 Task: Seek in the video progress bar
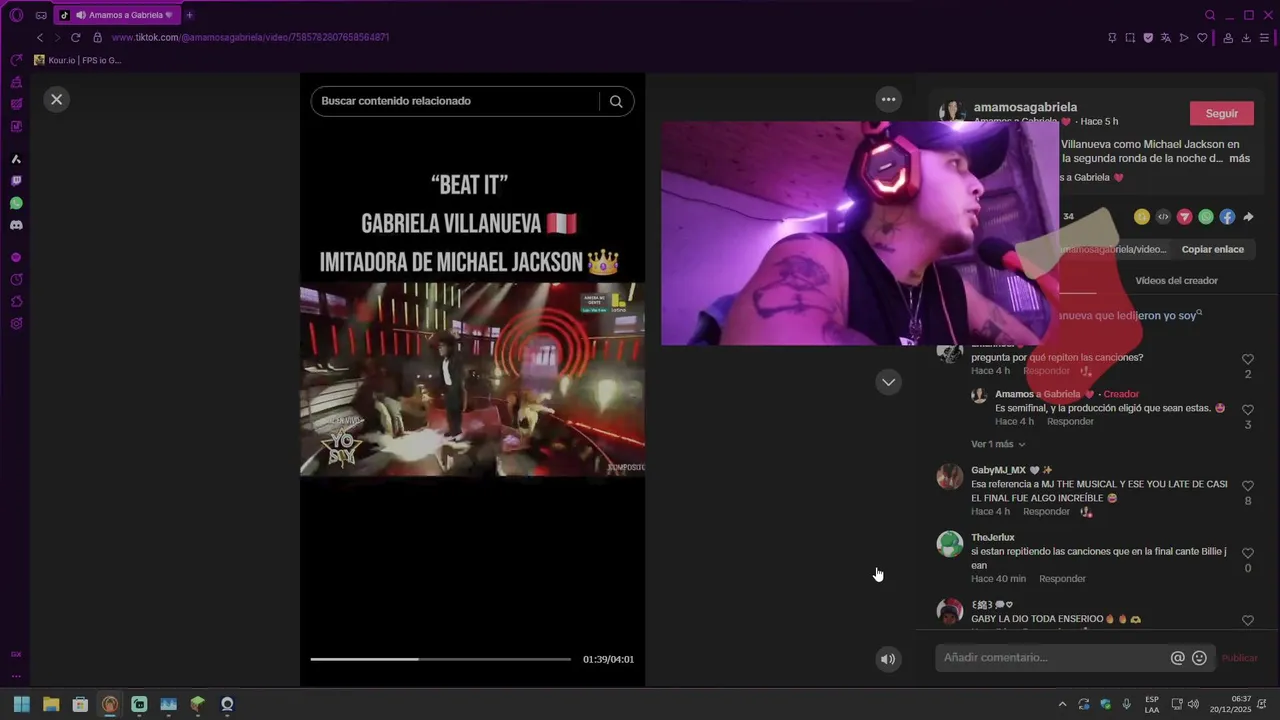click(441, 659)
